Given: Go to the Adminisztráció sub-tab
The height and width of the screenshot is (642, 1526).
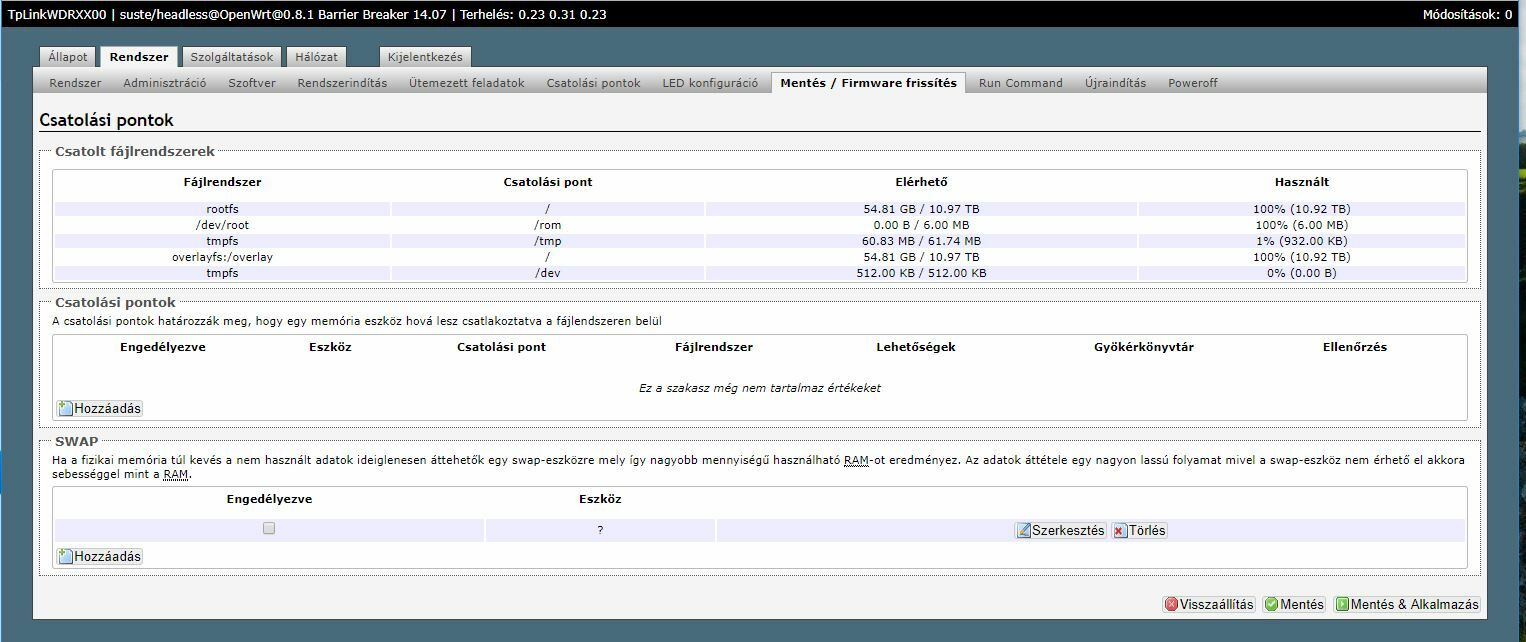Looking at the screenshot, I should click(x=165, y=83).
